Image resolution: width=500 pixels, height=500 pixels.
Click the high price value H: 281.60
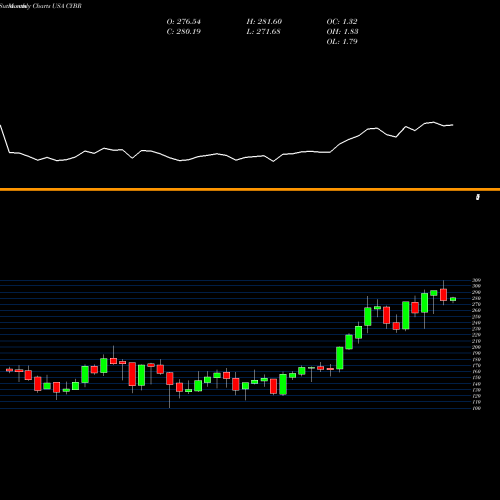264,22
